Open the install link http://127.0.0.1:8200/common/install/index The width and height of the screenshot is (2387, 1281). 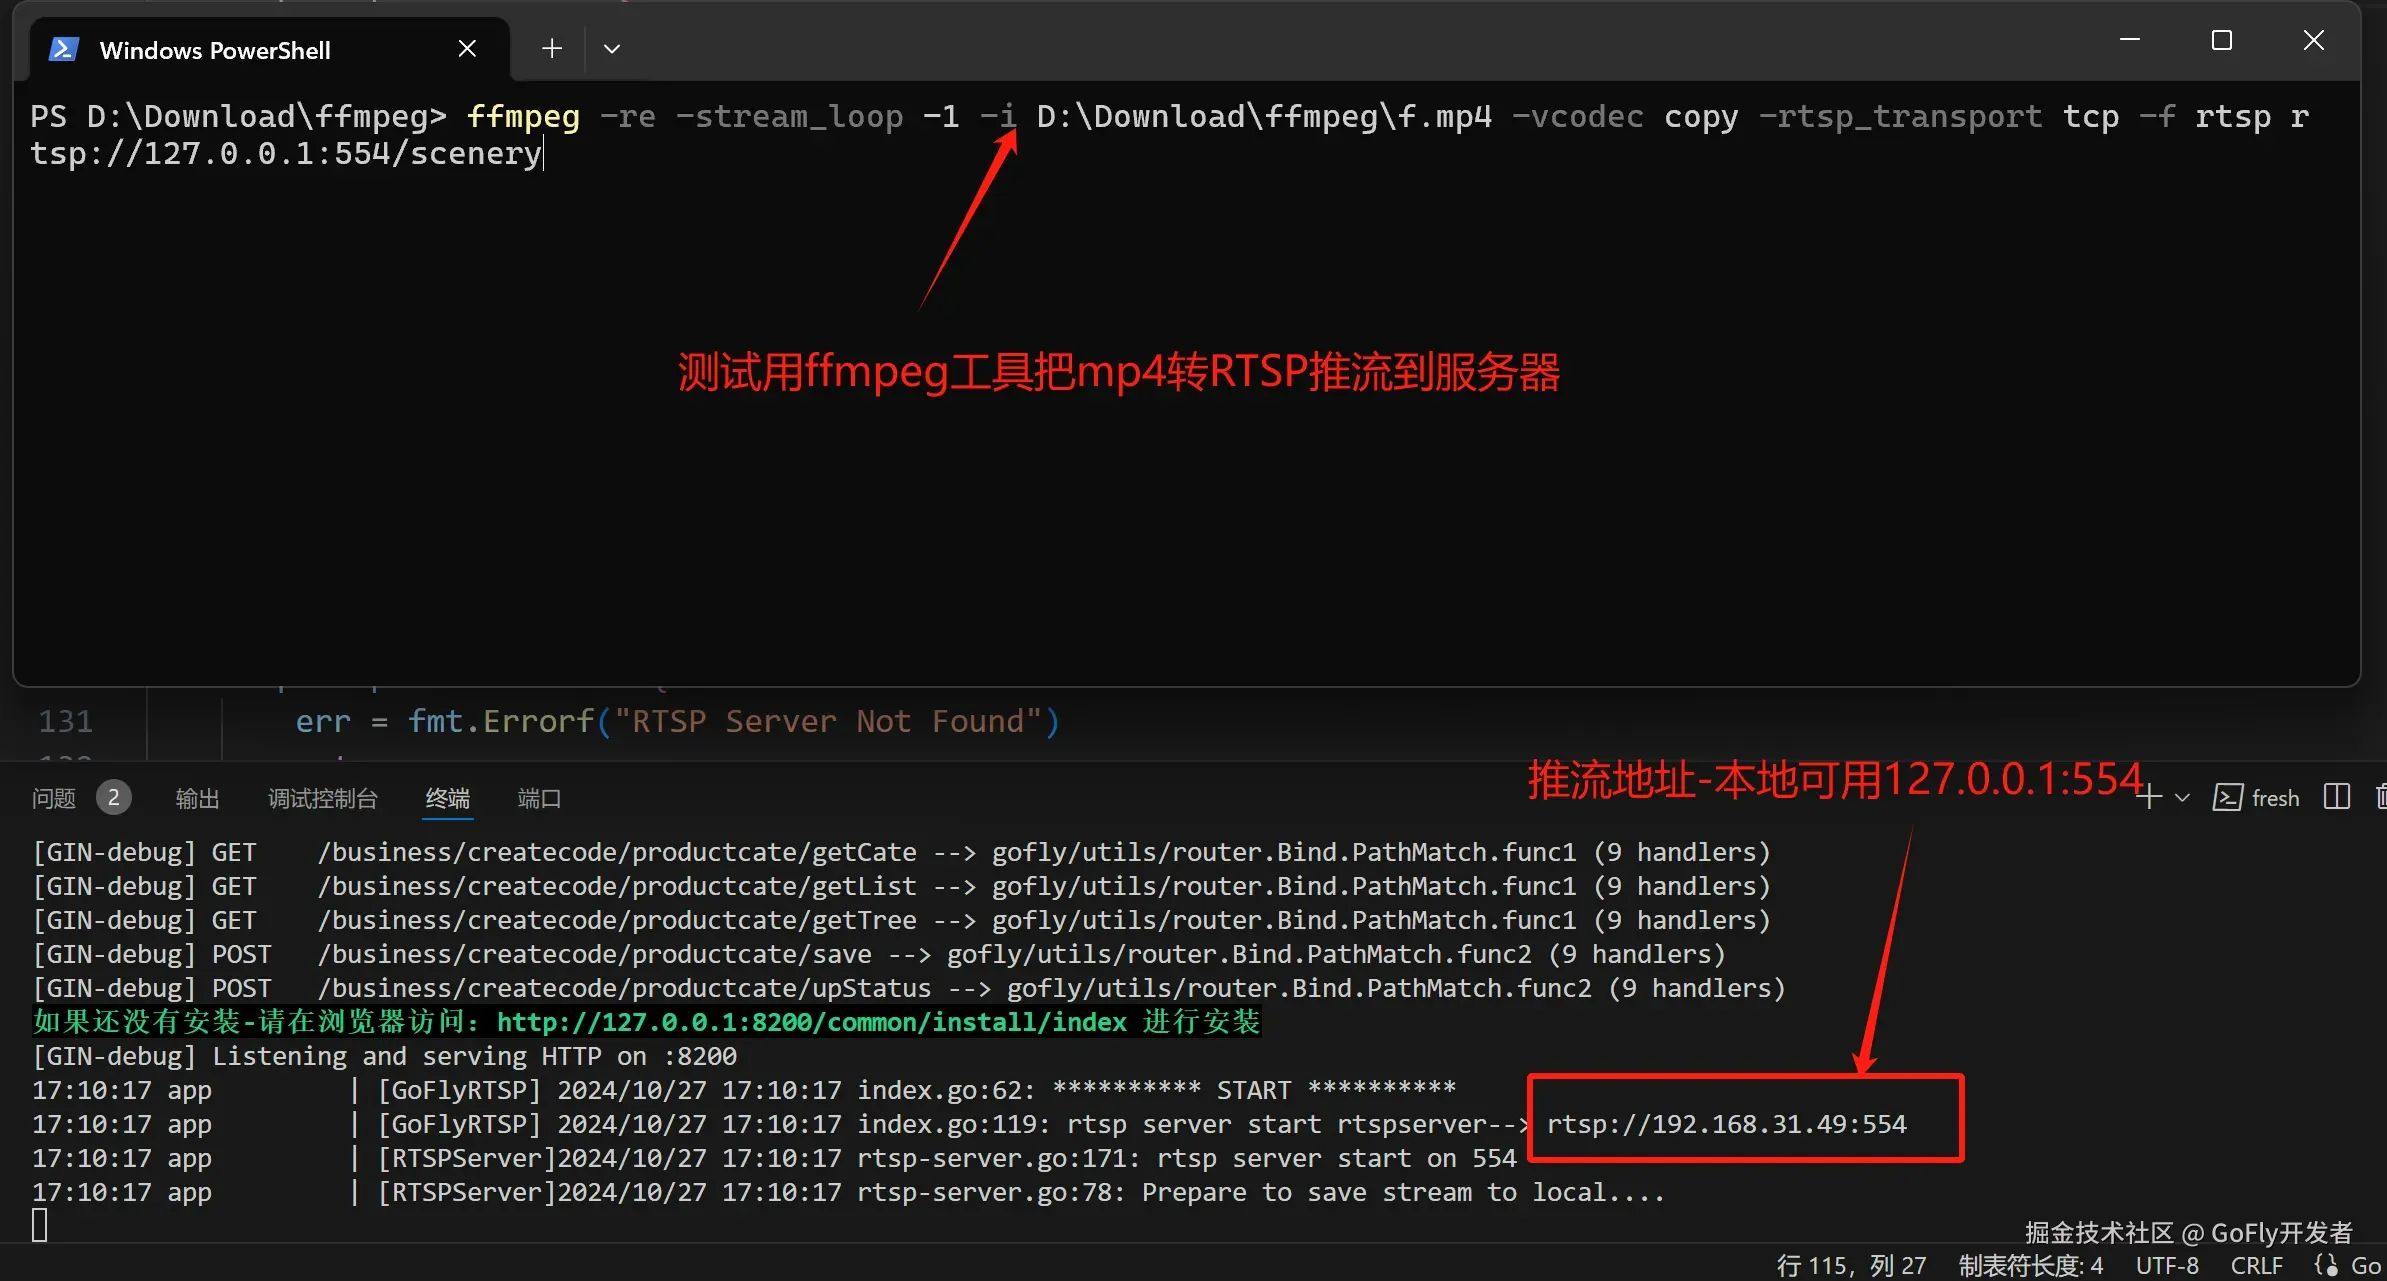[x=811, y=1022]
